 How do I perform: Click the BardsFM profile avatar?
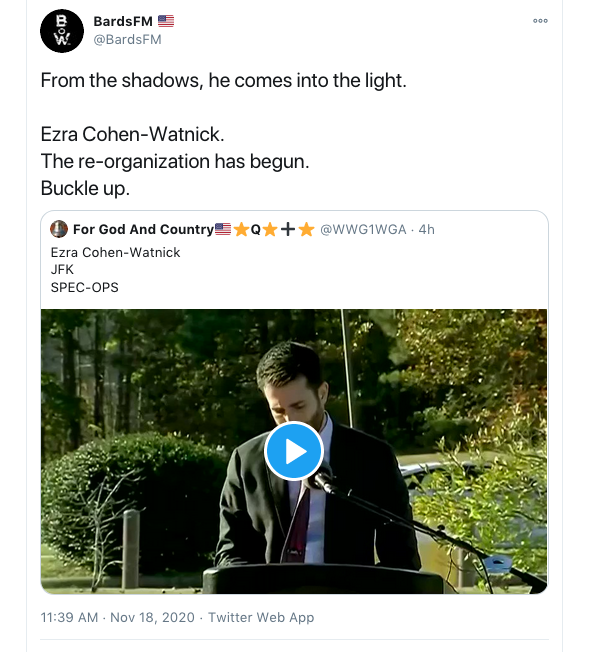[x=62, y=31]
